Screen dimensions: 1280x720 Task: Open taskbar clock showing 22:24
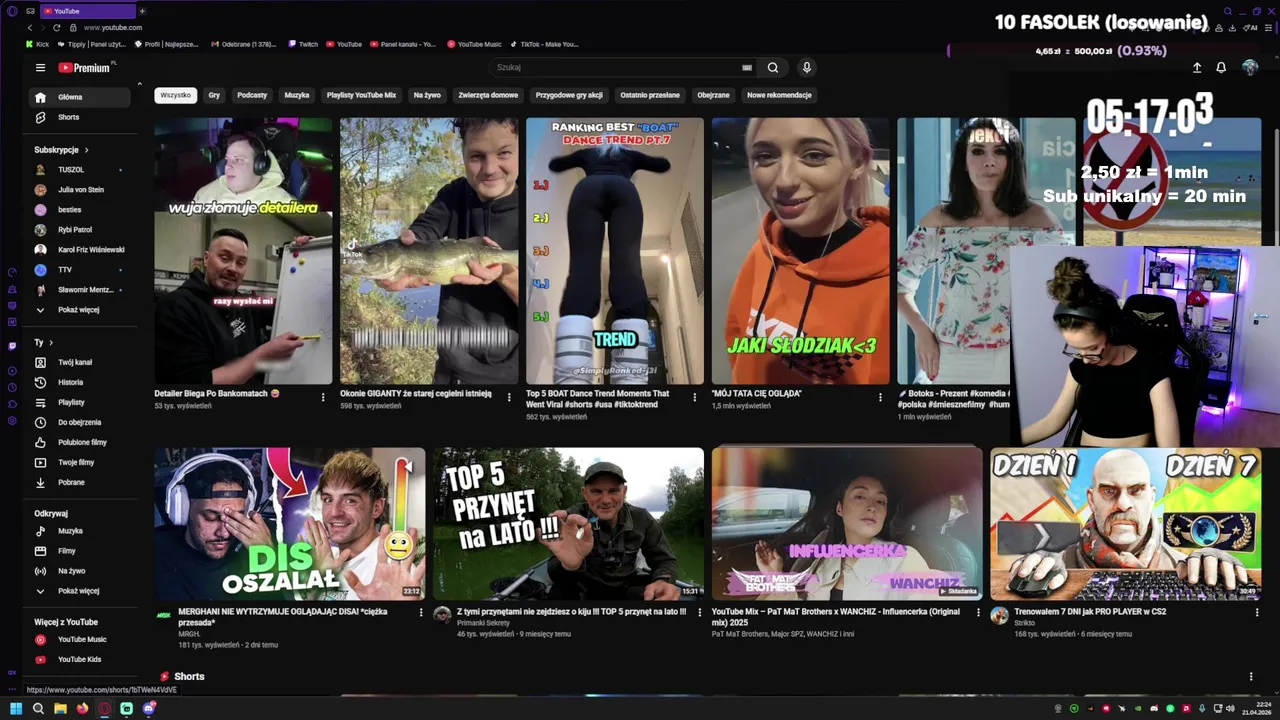[1256, 708]
